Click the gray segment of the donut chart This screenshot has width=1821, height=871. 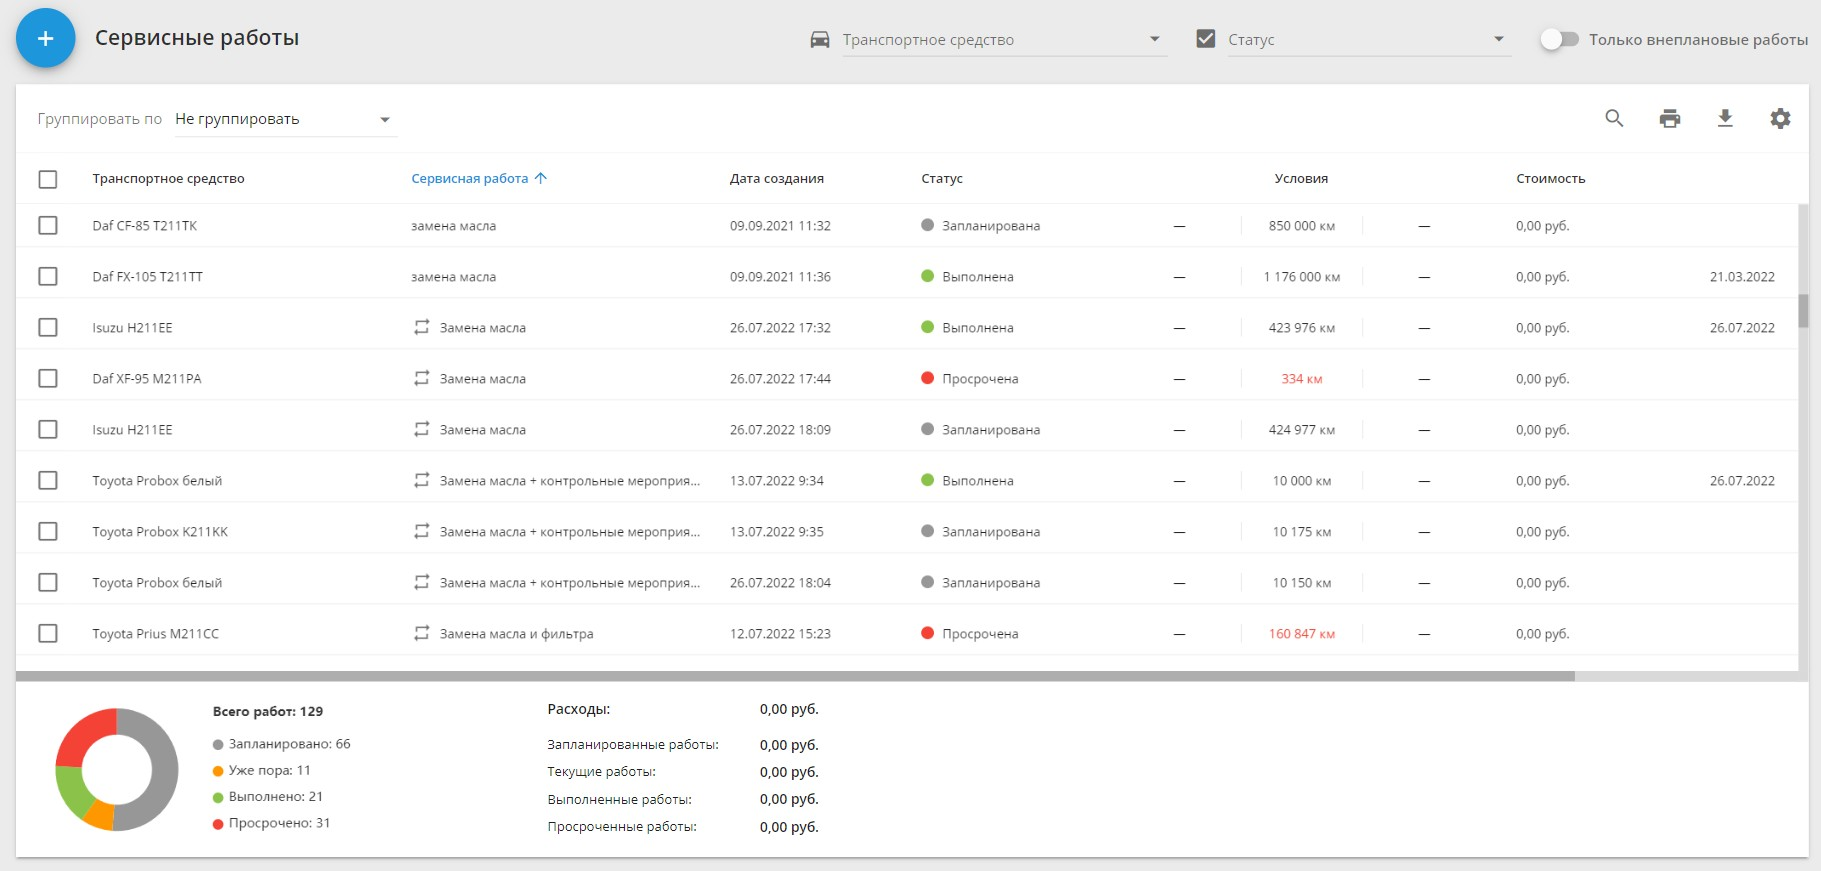163,770
